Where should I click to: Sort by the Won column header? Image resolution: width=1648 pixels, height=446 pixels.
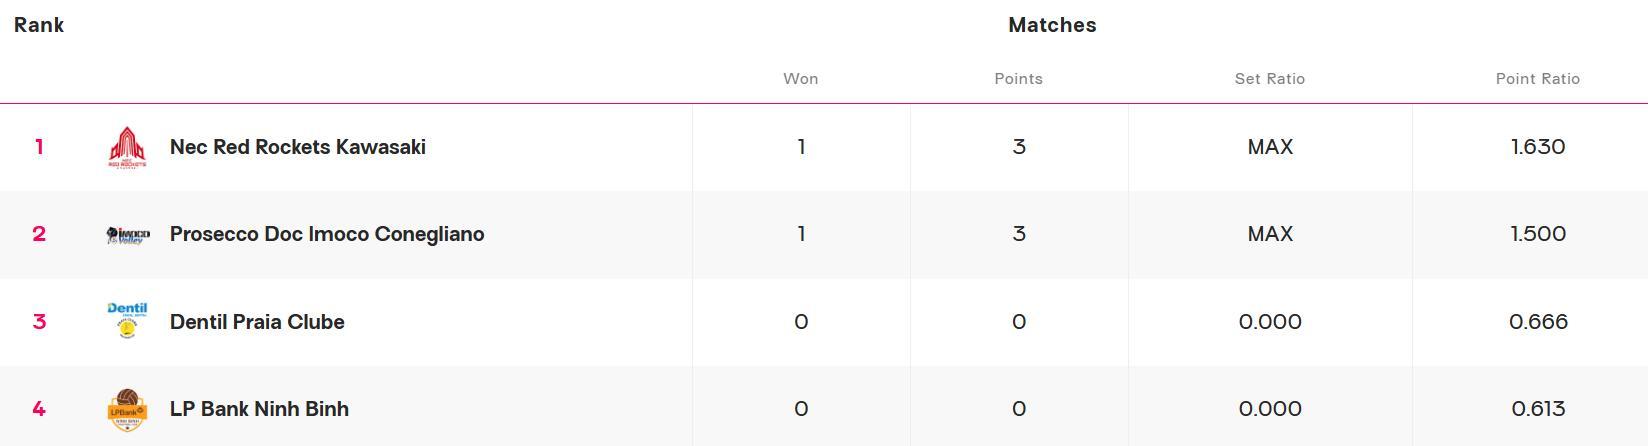point(800,79)
